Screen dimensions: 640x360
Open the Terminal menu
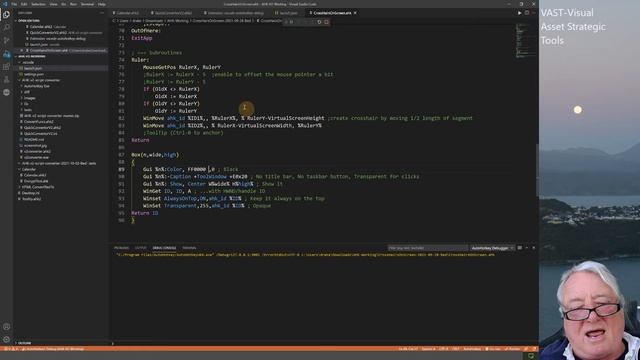tap(87, 4)
